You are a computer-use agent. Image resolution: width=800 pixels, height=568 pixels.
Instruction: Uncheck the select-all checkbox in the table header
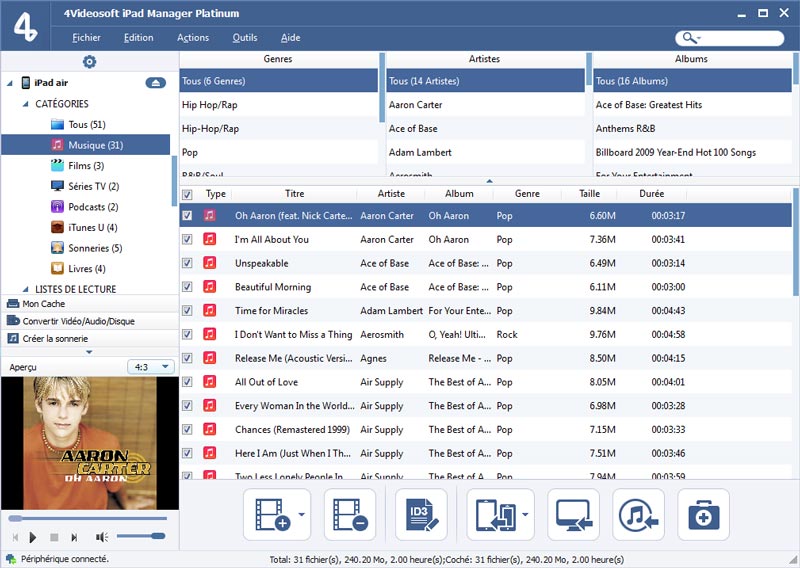[187, 195]
